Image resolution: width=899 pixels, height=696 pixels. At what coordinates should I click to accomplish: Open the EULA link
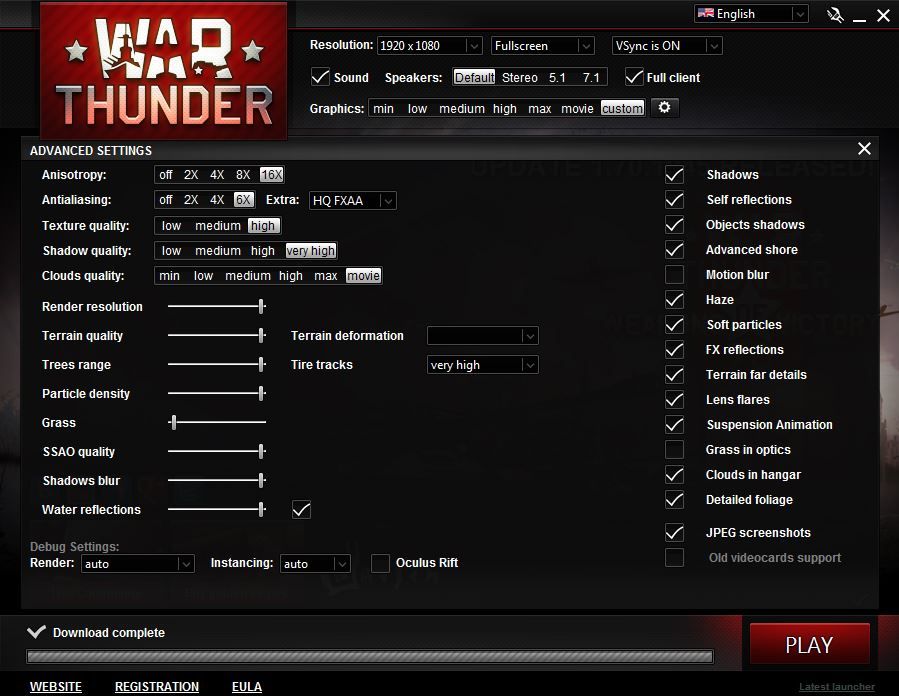(x=247, y=686)
